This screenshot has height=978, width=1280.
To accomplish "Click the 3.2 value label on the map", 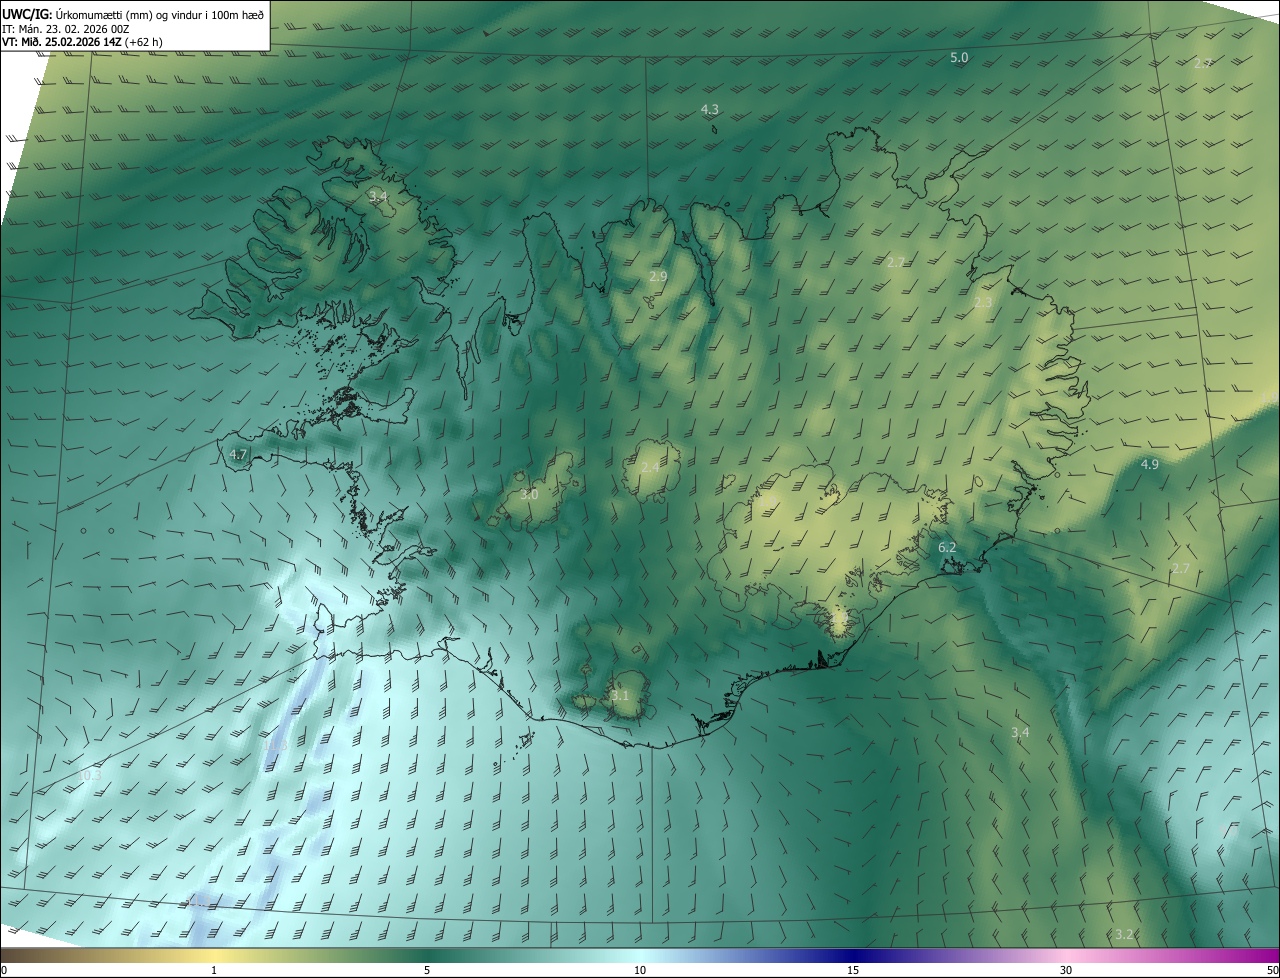I will [1124, 934].
